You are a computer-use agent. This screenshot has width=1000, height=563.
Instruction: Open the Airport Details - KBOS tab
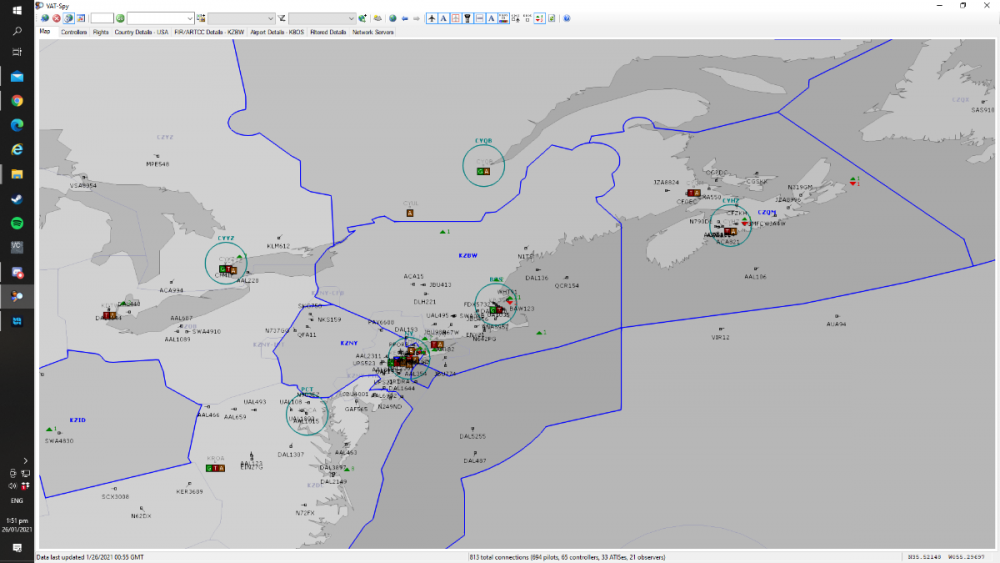click(277, 32)
